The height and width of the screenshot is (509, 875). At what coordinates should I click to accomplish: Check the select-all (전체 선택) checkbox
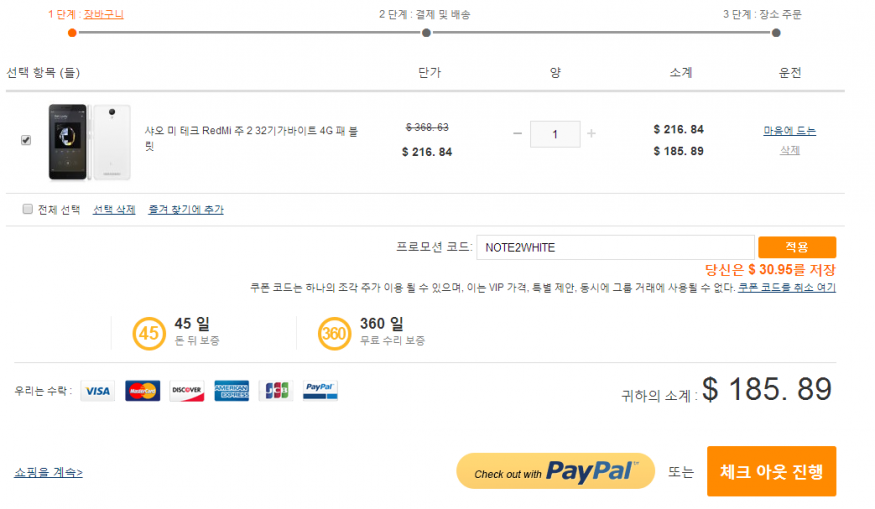tap(27, 209)
